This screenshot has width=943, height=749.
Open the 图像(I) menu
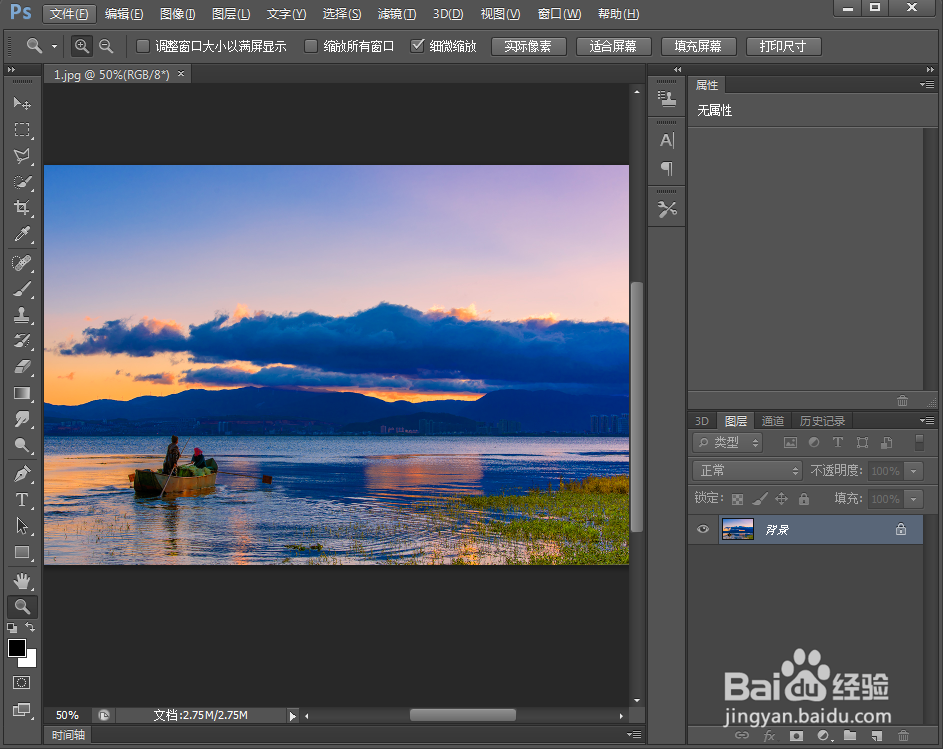click(x=177, y=14)
